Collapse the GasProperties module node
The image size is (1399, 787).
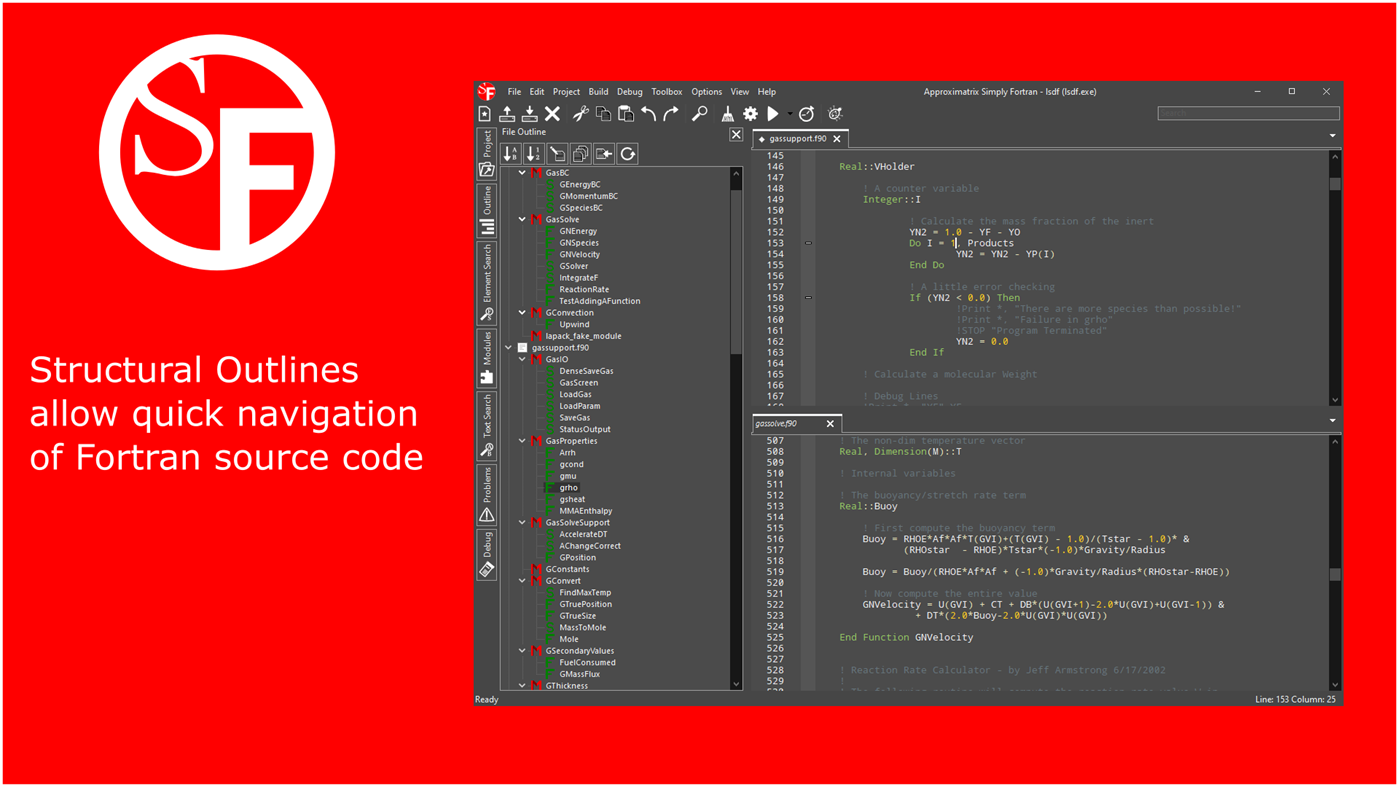coord(522,441)
